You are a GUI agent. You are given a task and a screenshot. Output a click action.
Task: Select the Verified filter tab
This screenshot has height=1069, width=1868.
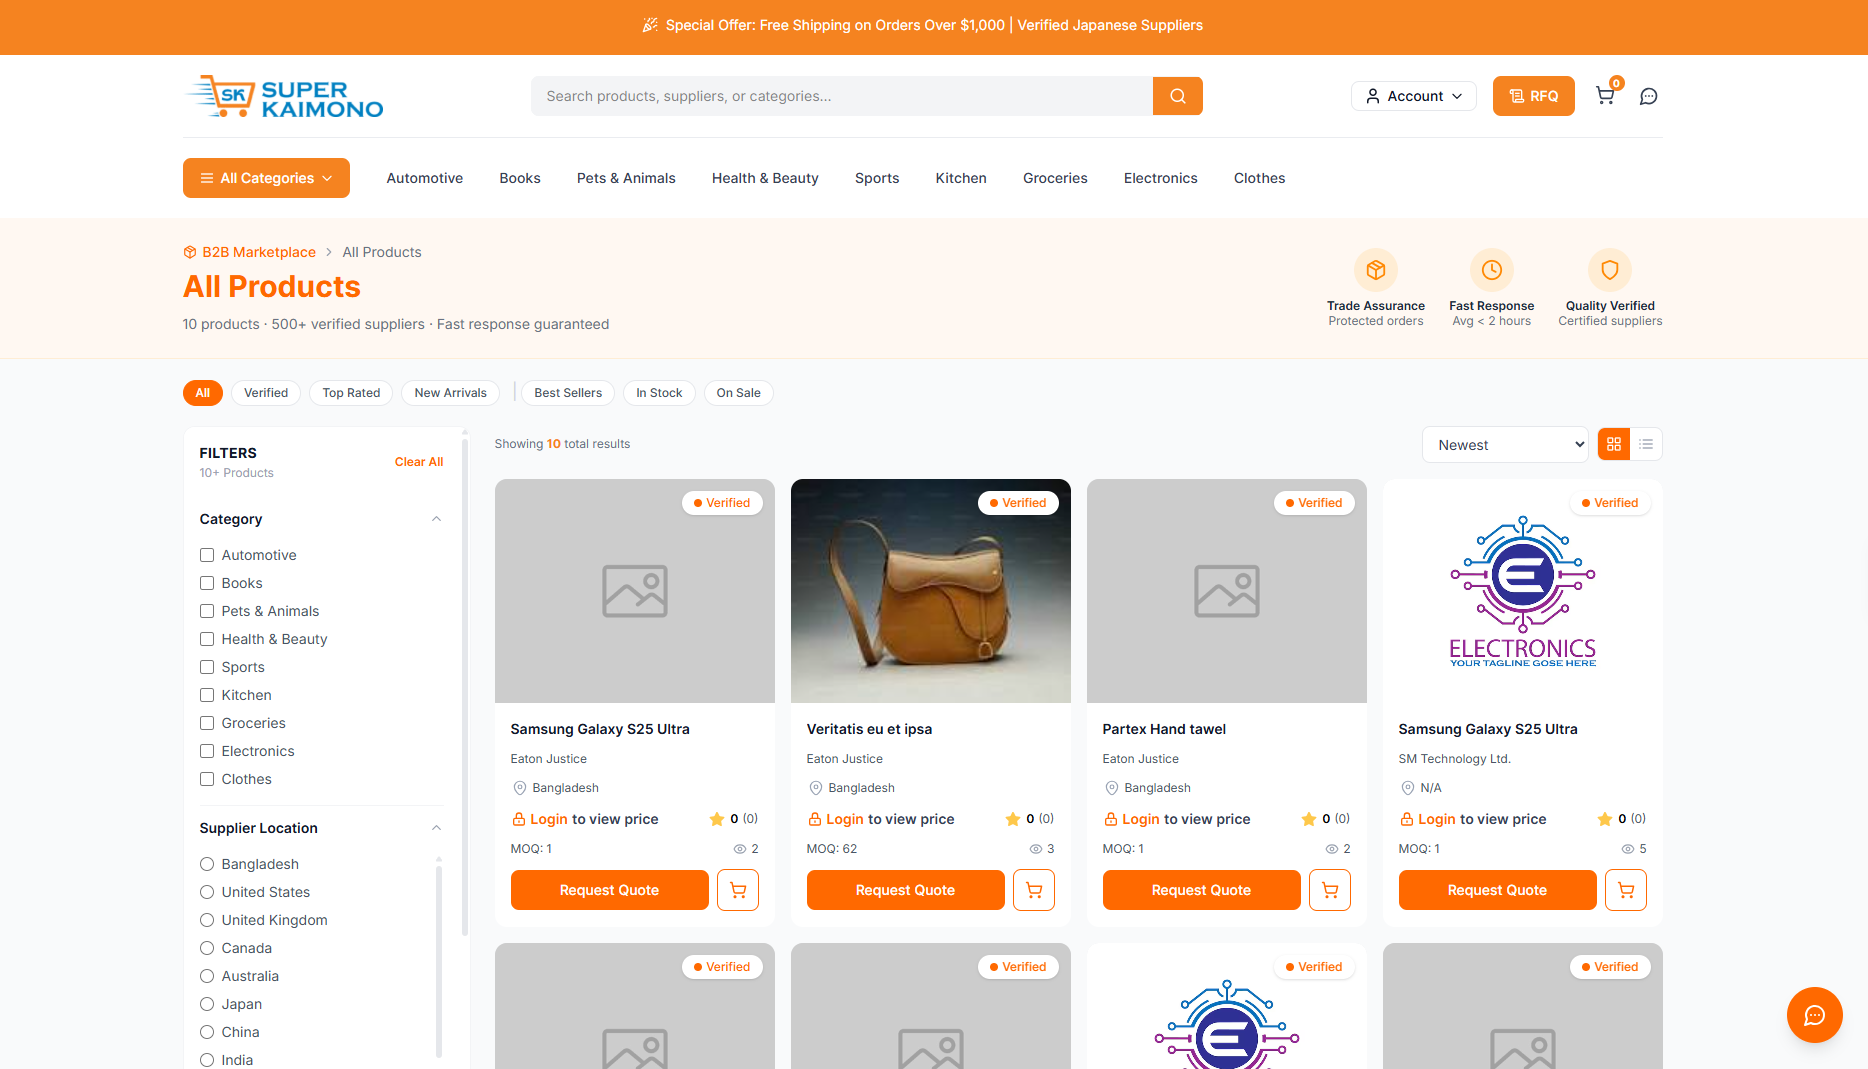click(x=266, y=393)
